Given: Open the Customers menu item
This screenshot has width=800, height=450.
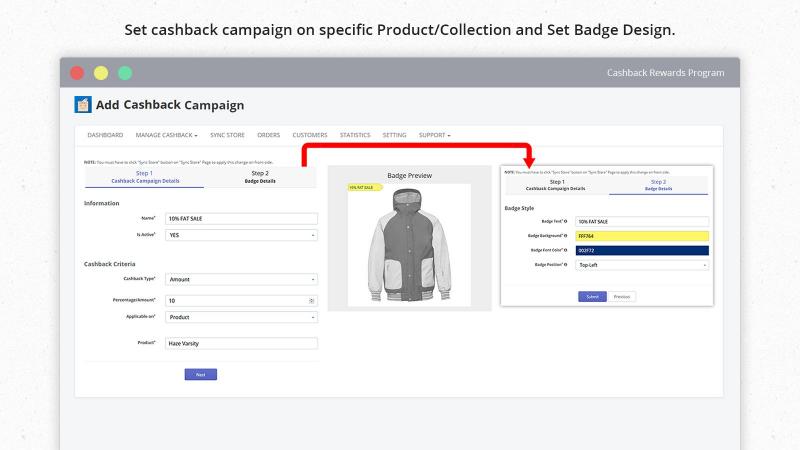Looking at the screenshot, I should point(310,135).
